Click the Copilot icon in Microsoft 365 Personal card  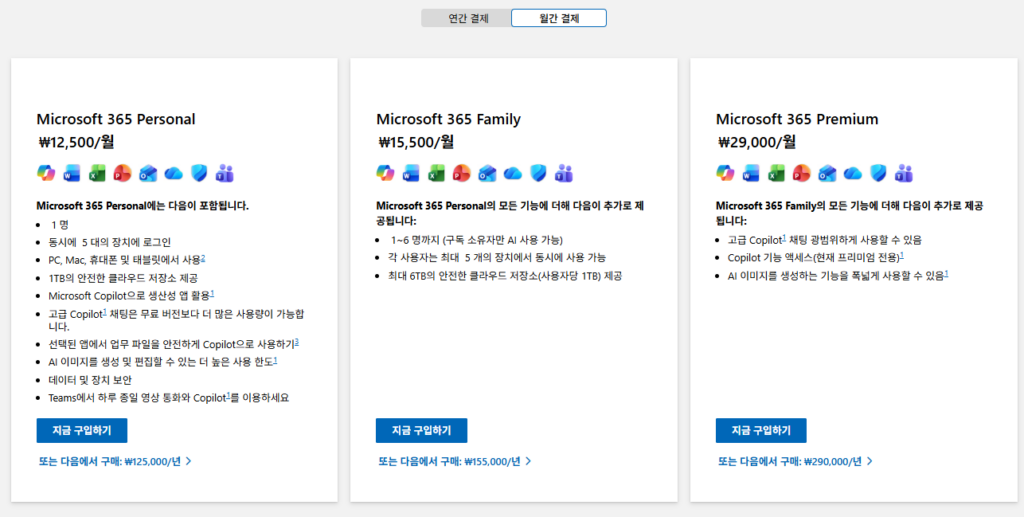[x=46, y=173]
